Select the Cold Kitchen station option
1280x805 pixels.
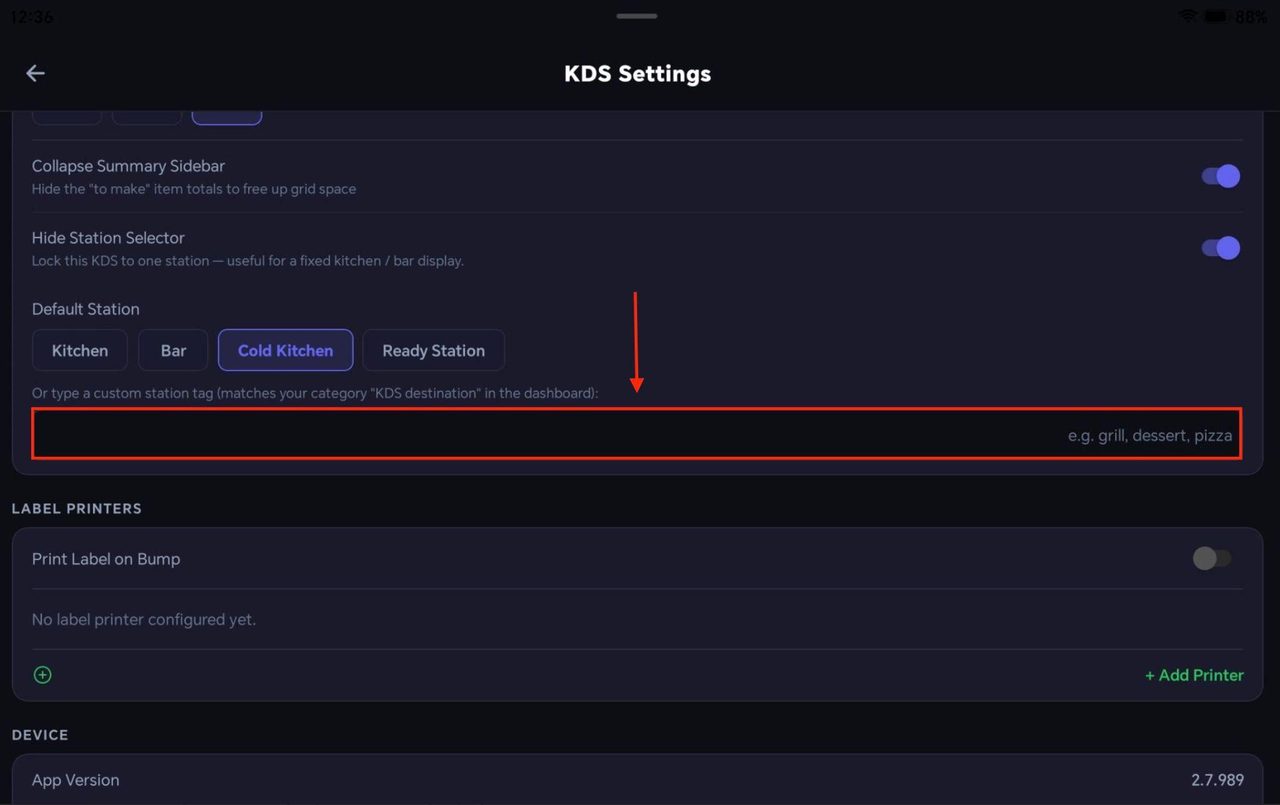click(x=285, y=350)
